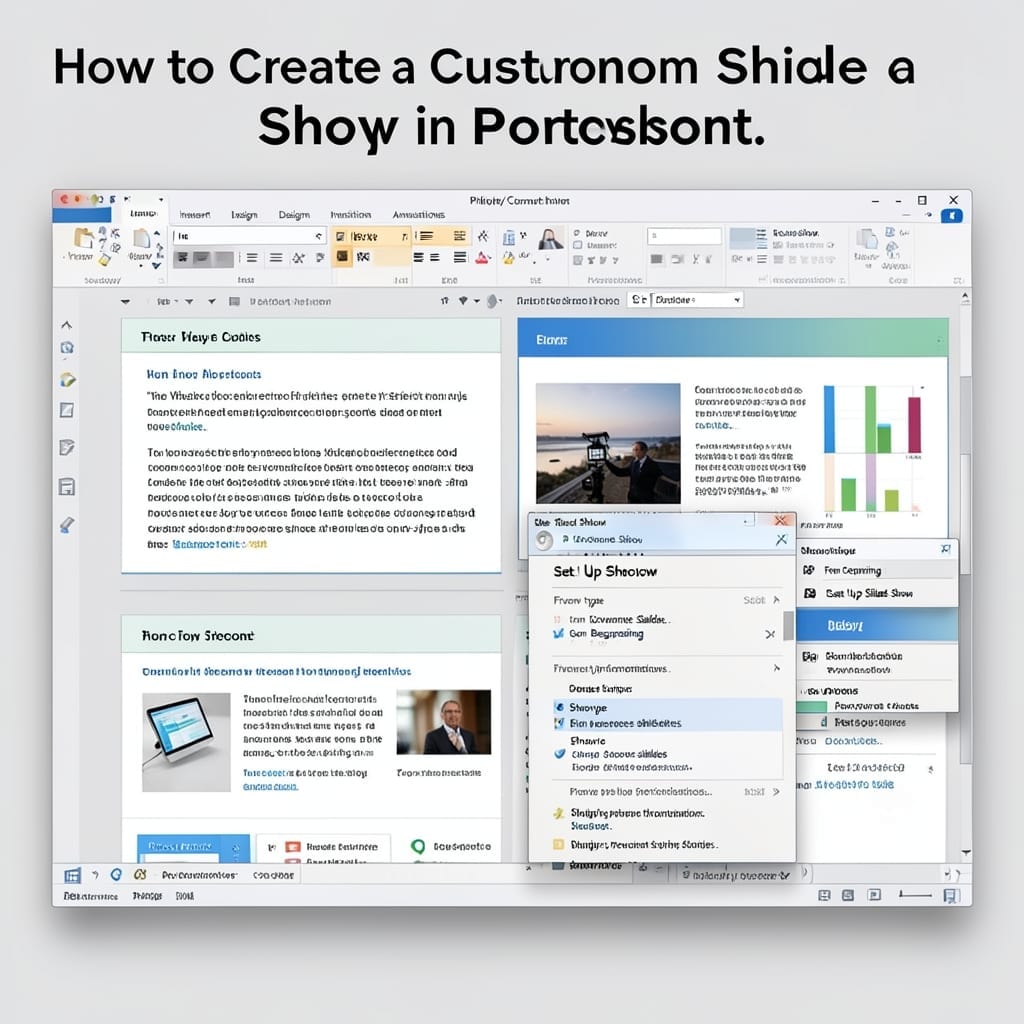Viewport: 1024px width, 1024px height.
Task: Click the X beside Gon Begnaoing row
Action: 770,634
